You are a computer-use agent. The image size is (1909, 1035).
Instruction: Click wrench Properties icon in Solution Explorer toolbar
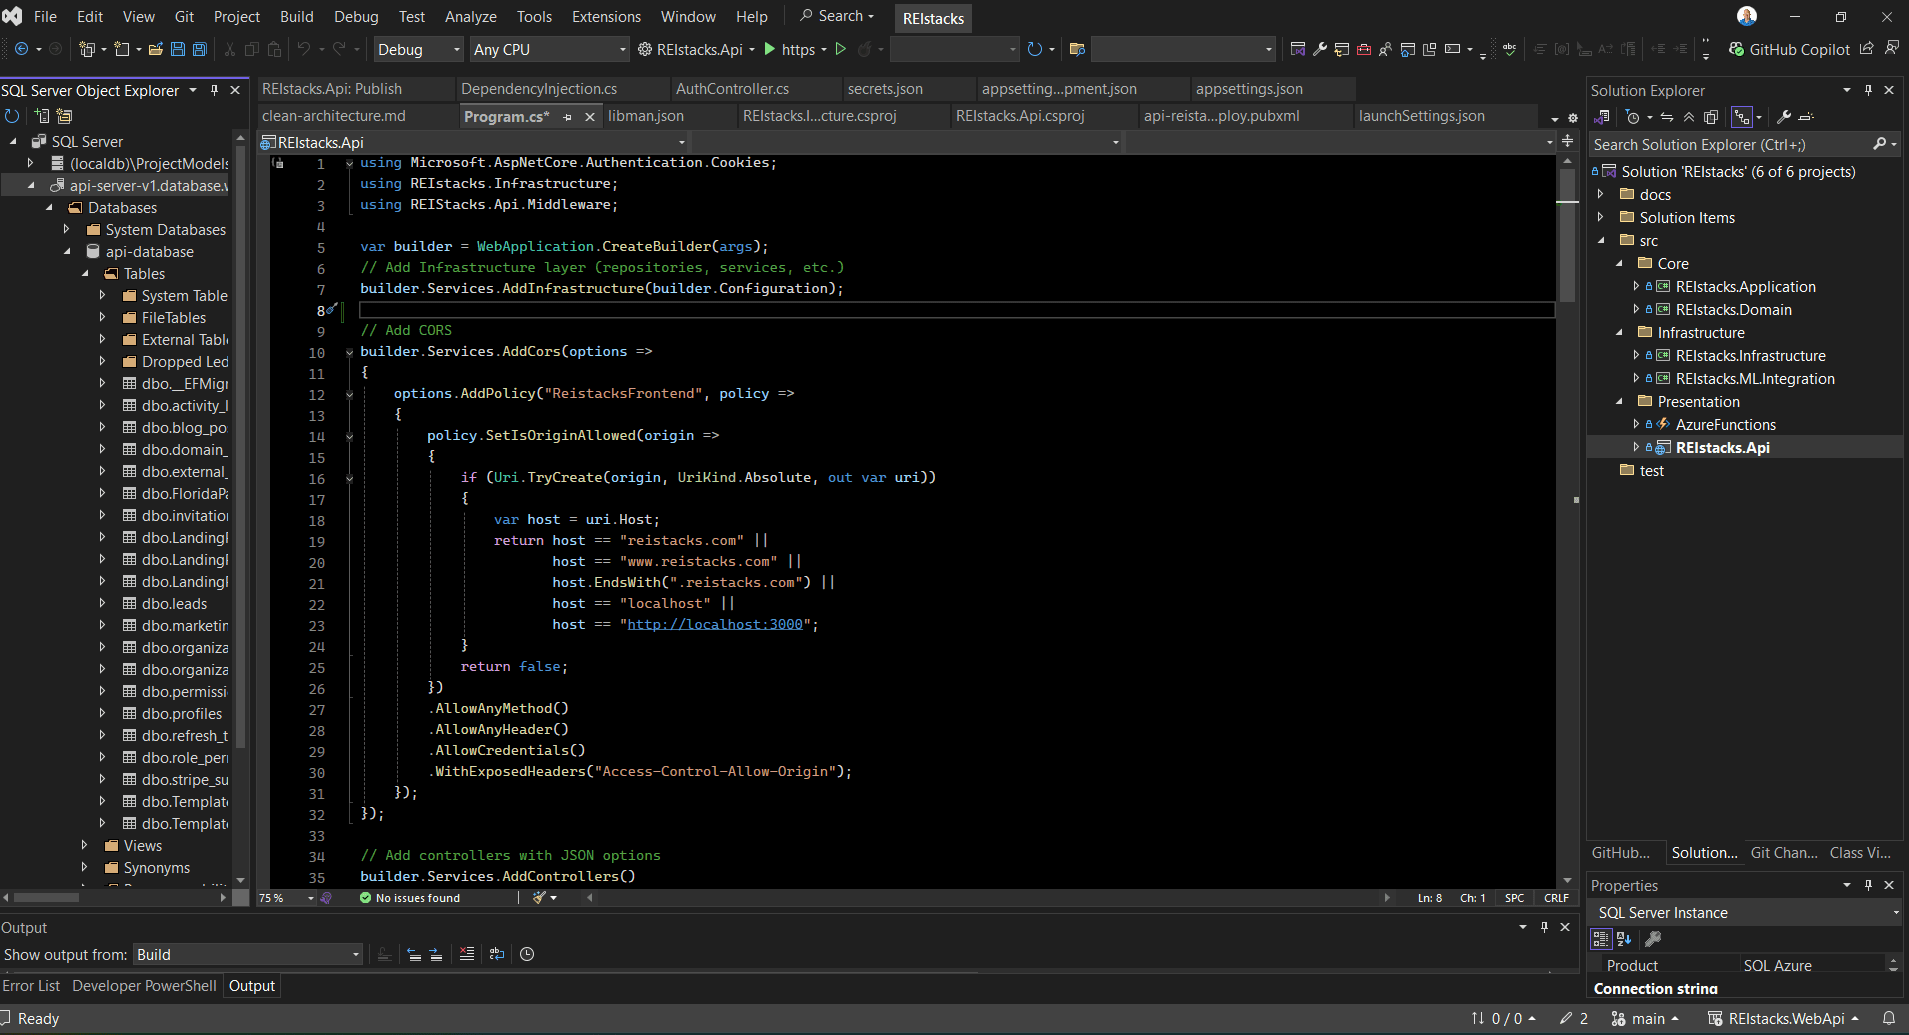coord(1783,117)
